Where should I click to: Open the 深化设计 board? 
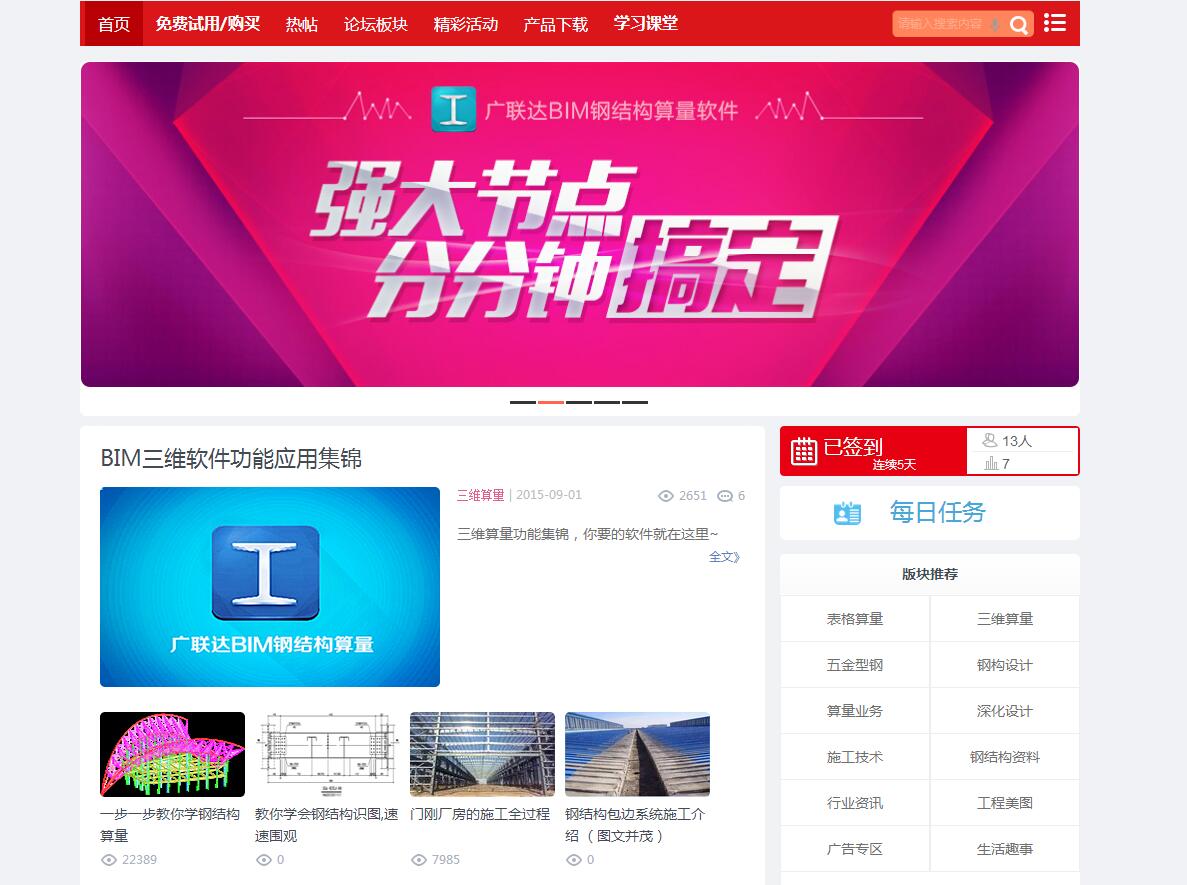click(x=1005, y=711)
